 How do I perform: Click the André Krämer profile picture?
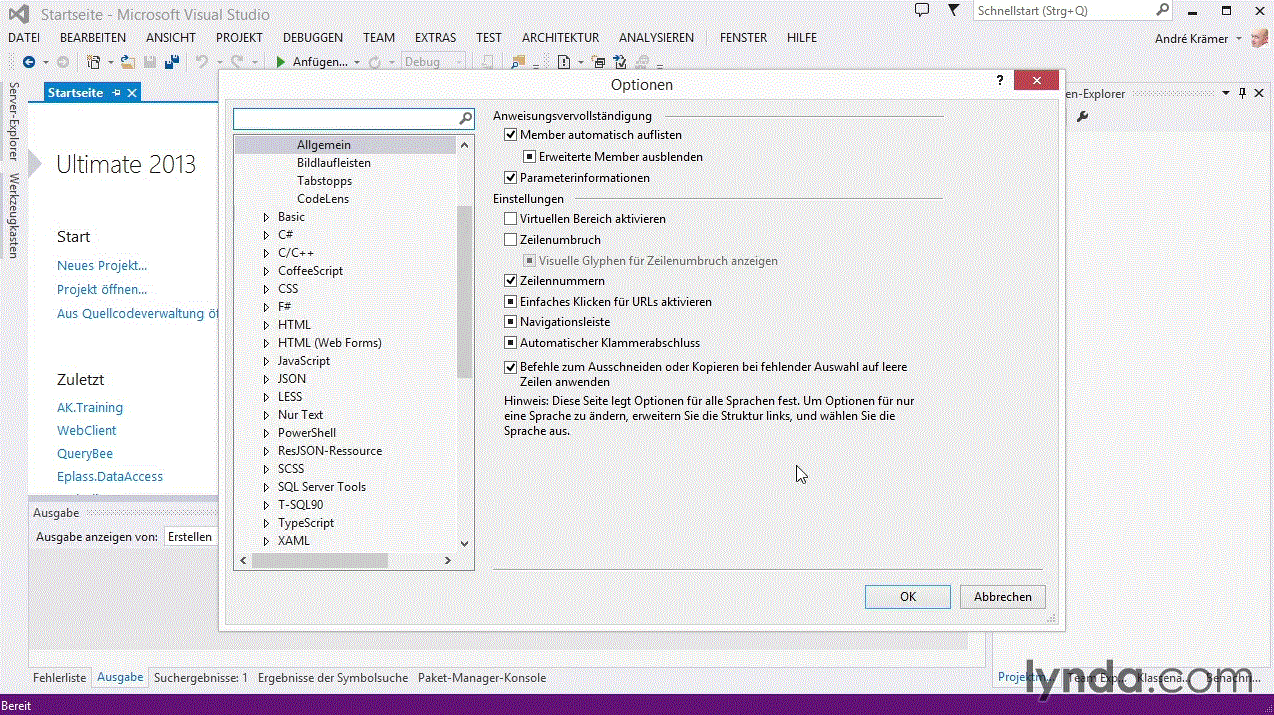click(x=1261, y=38)
